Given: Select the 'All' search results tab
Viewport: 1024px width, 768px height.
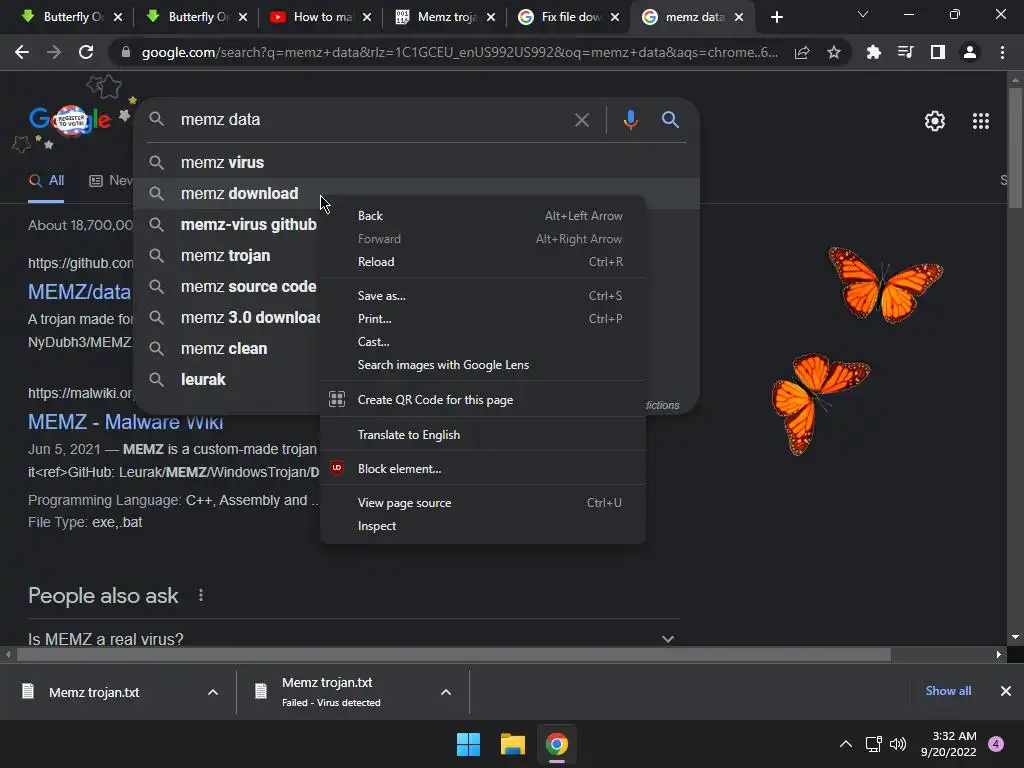Looking at the screenshot, I should 46,181.
